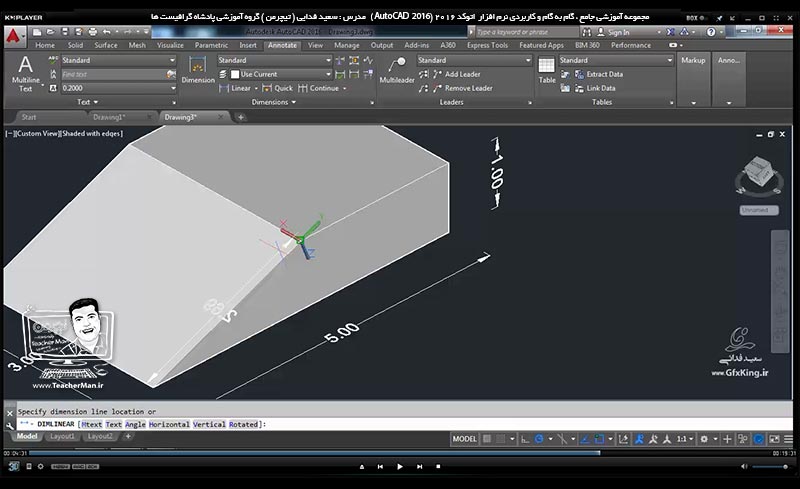Screen dimensions: 800x489
Task: Select the Continue dimension tool
Action: 319,88
